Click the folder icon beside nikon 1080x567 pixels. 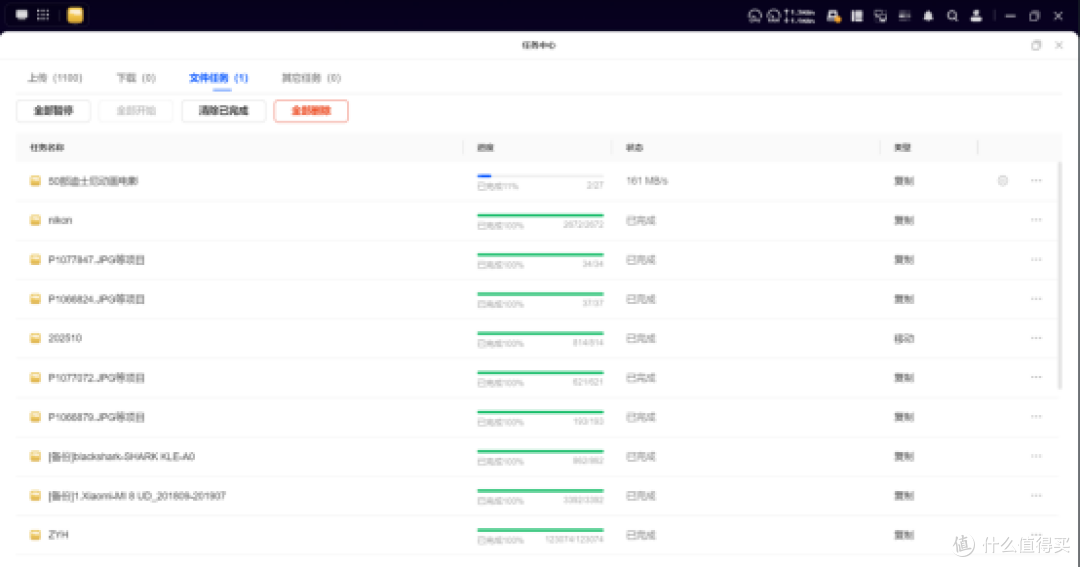[35, 220]
